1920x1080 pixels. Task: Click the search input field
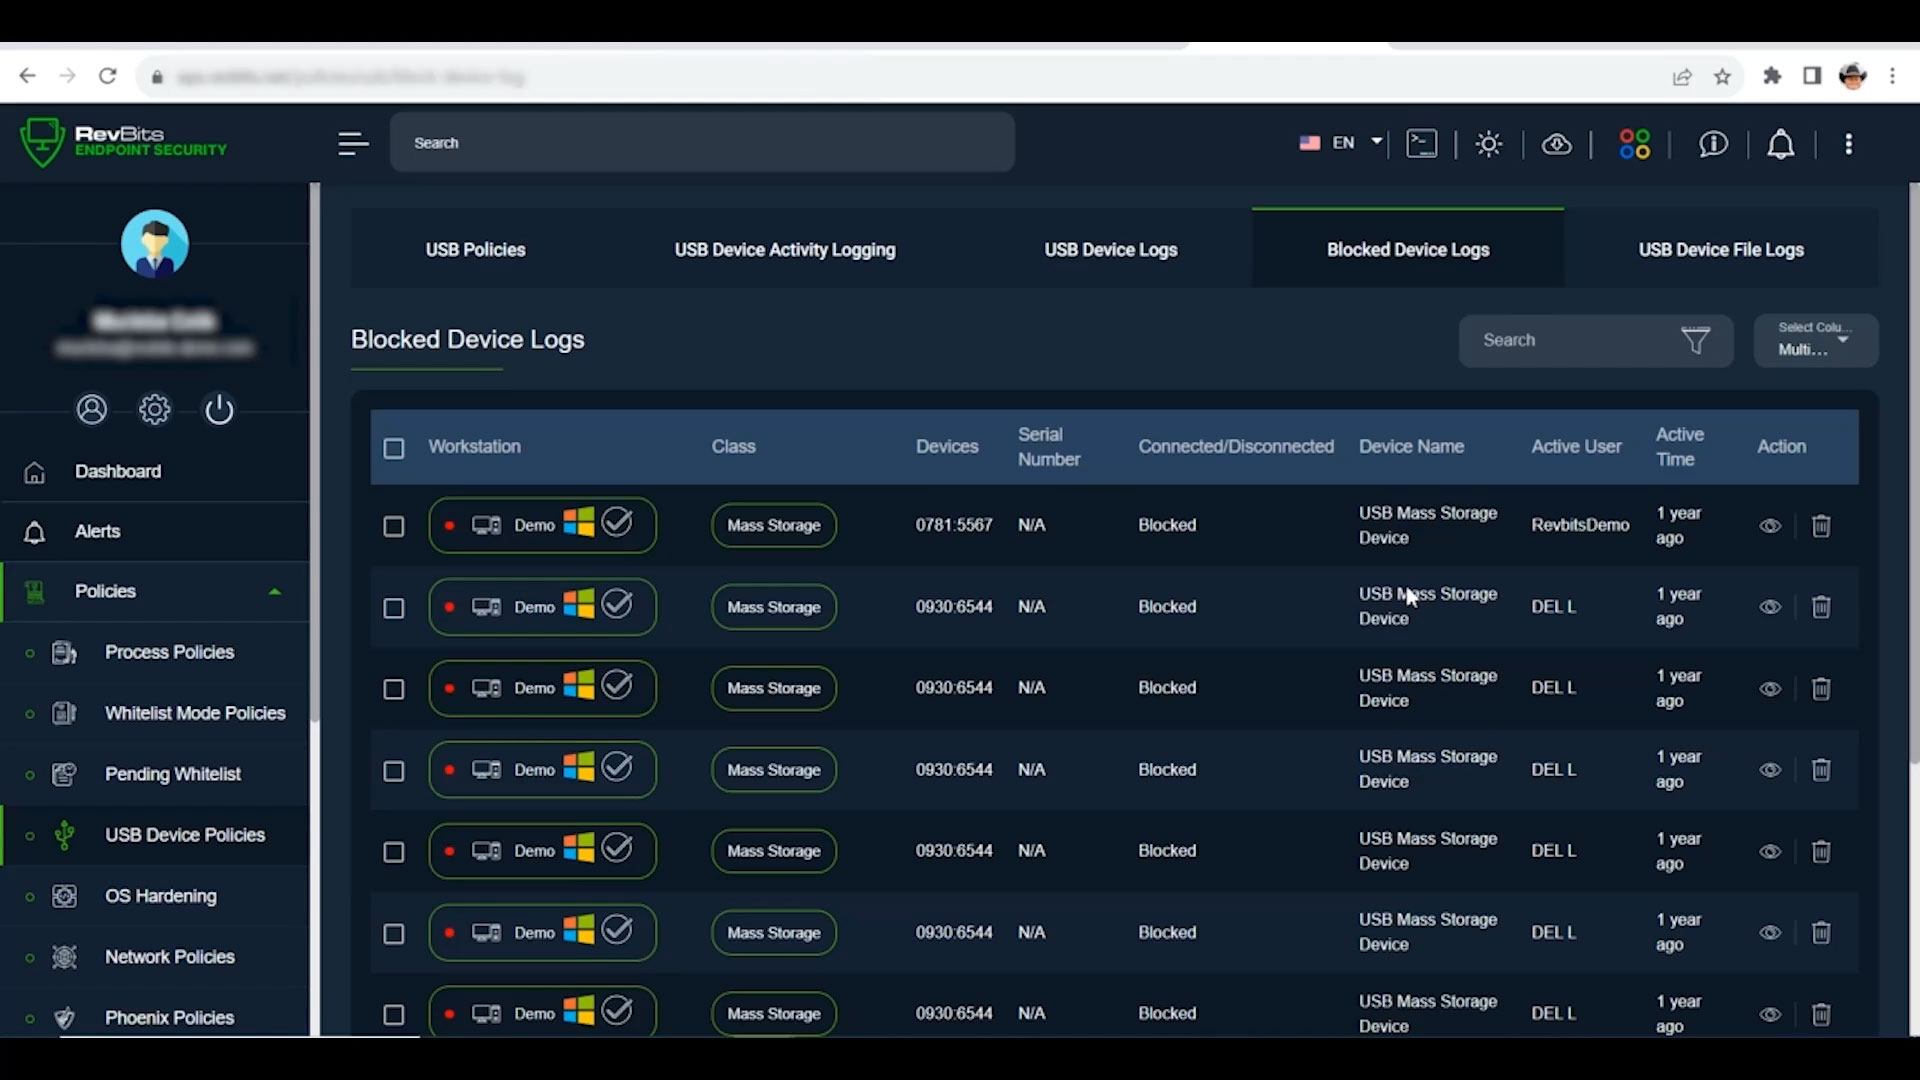coord(1576,339)
